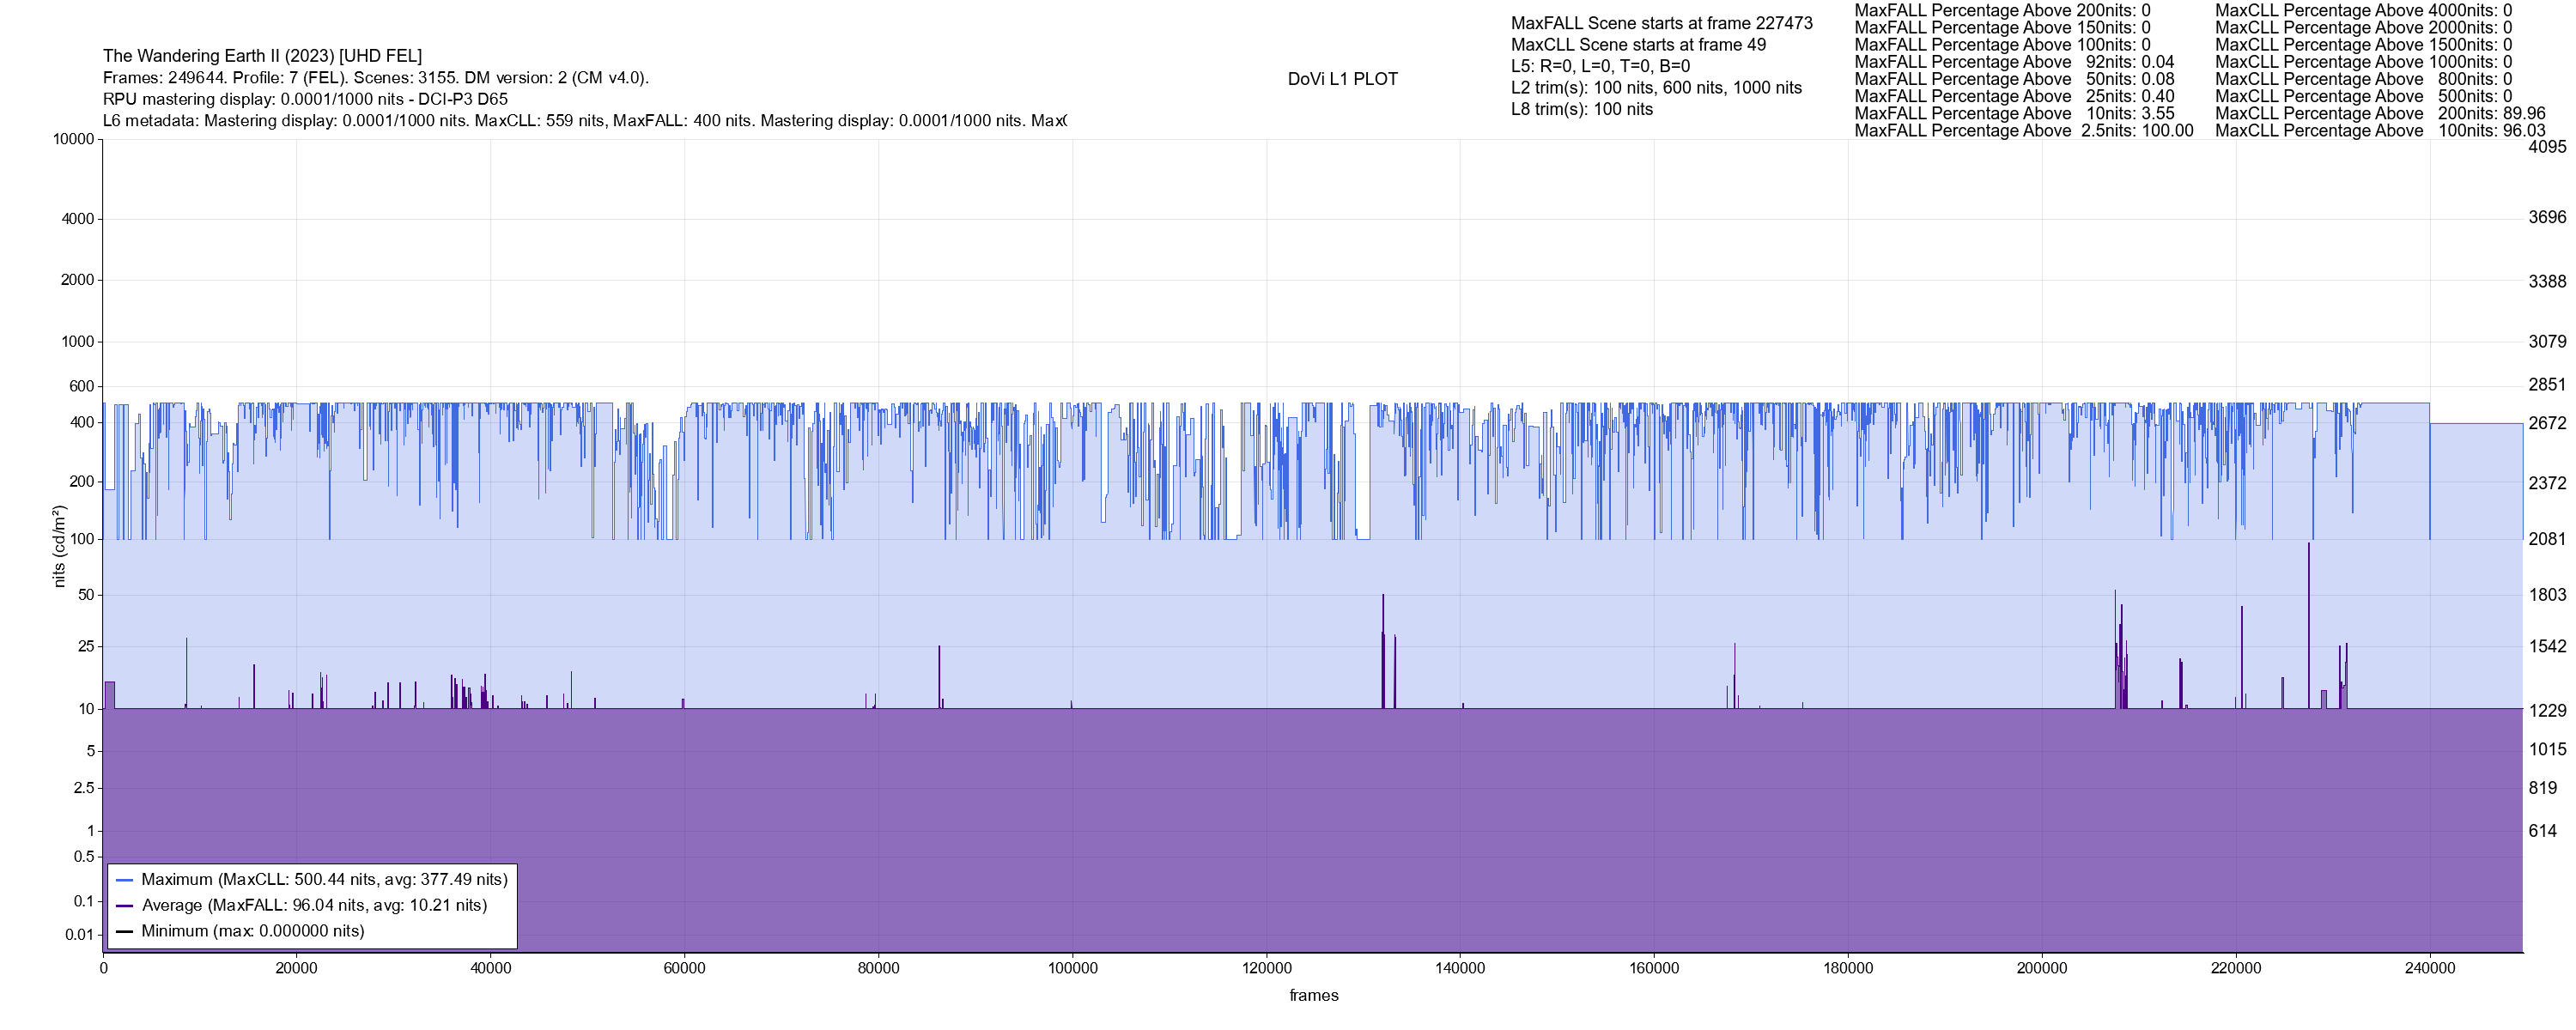The width and height of the screenshot is (2576, 1030).
Task: Click the 'RPU mastering display' info line
Action: tap(305, 99)
